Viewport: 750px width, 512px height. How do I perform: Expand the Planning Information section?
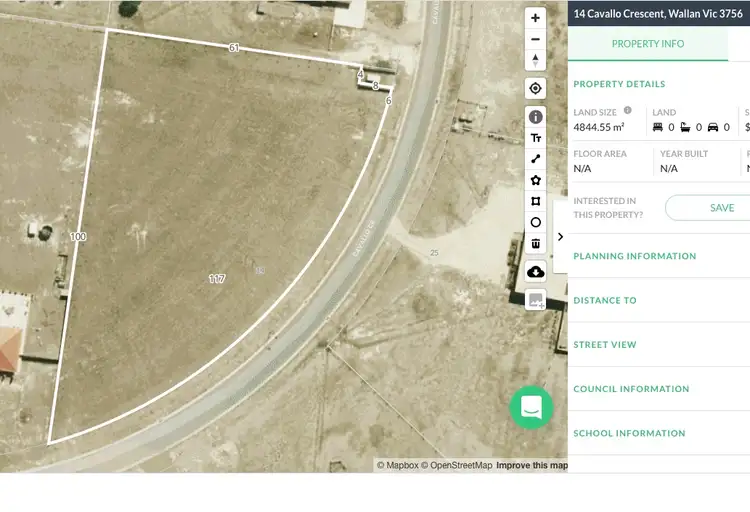click(x=635, y=256)
